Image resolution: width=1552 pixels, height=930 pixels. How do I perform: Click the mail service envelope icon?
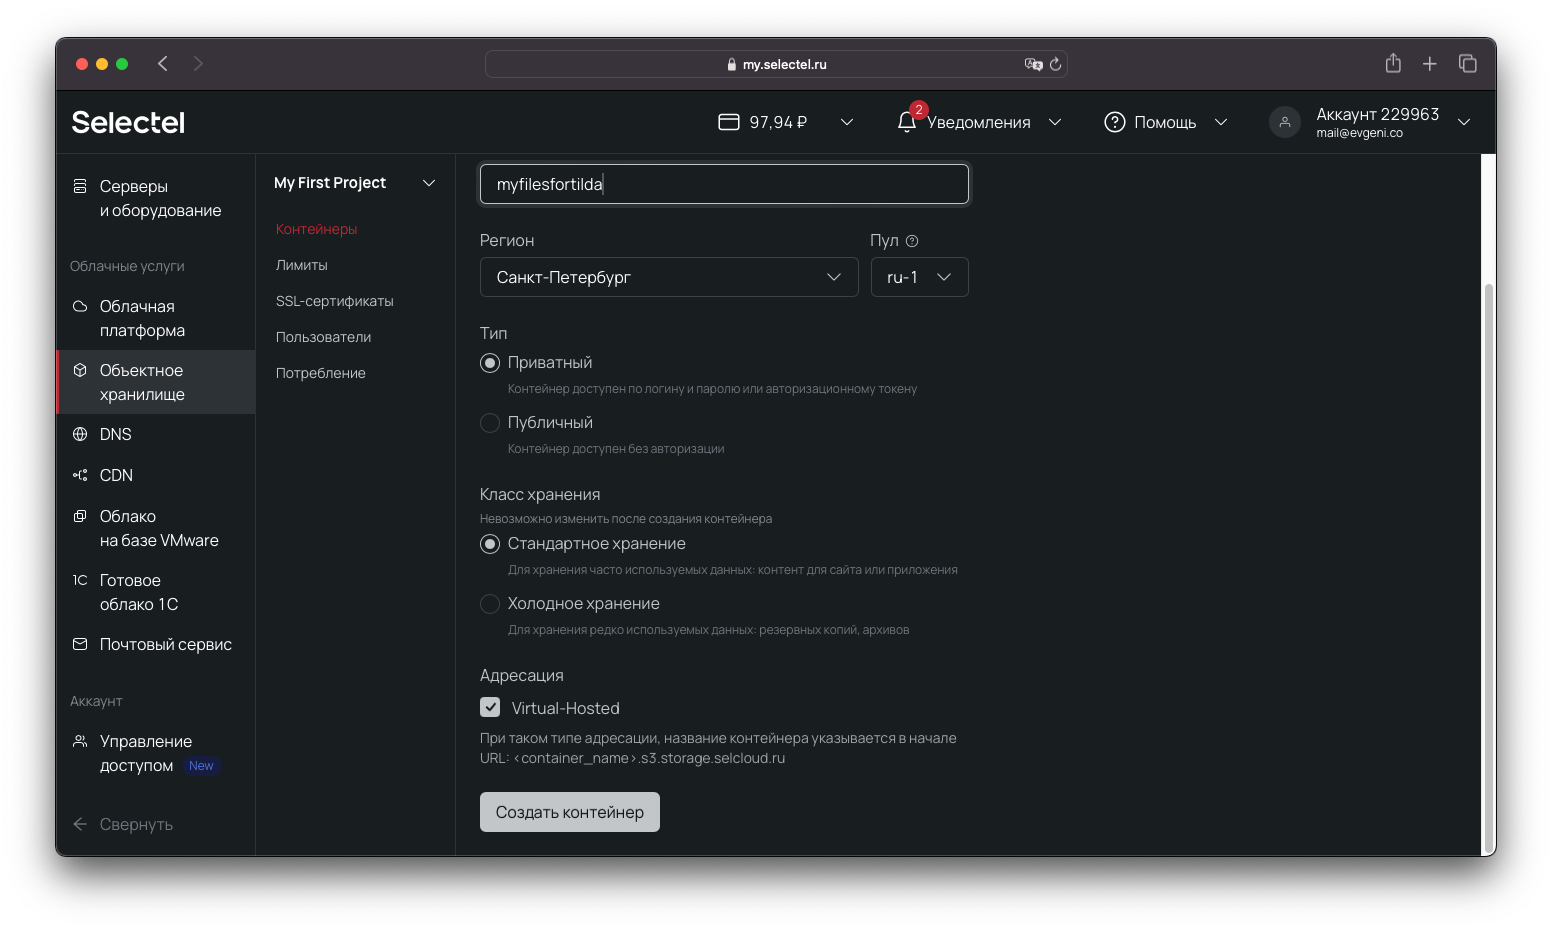[x=80, y=644]
